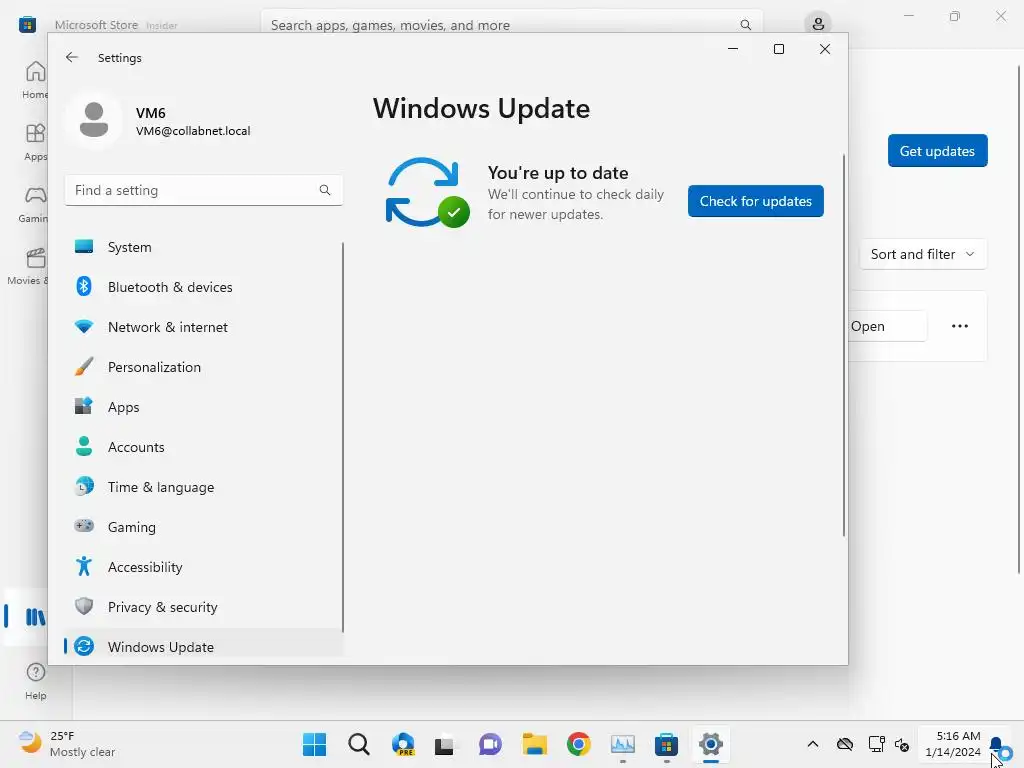Click the Windows Update content scrollbar
This screenshot has width=1024, height=768.
point(844,345)
